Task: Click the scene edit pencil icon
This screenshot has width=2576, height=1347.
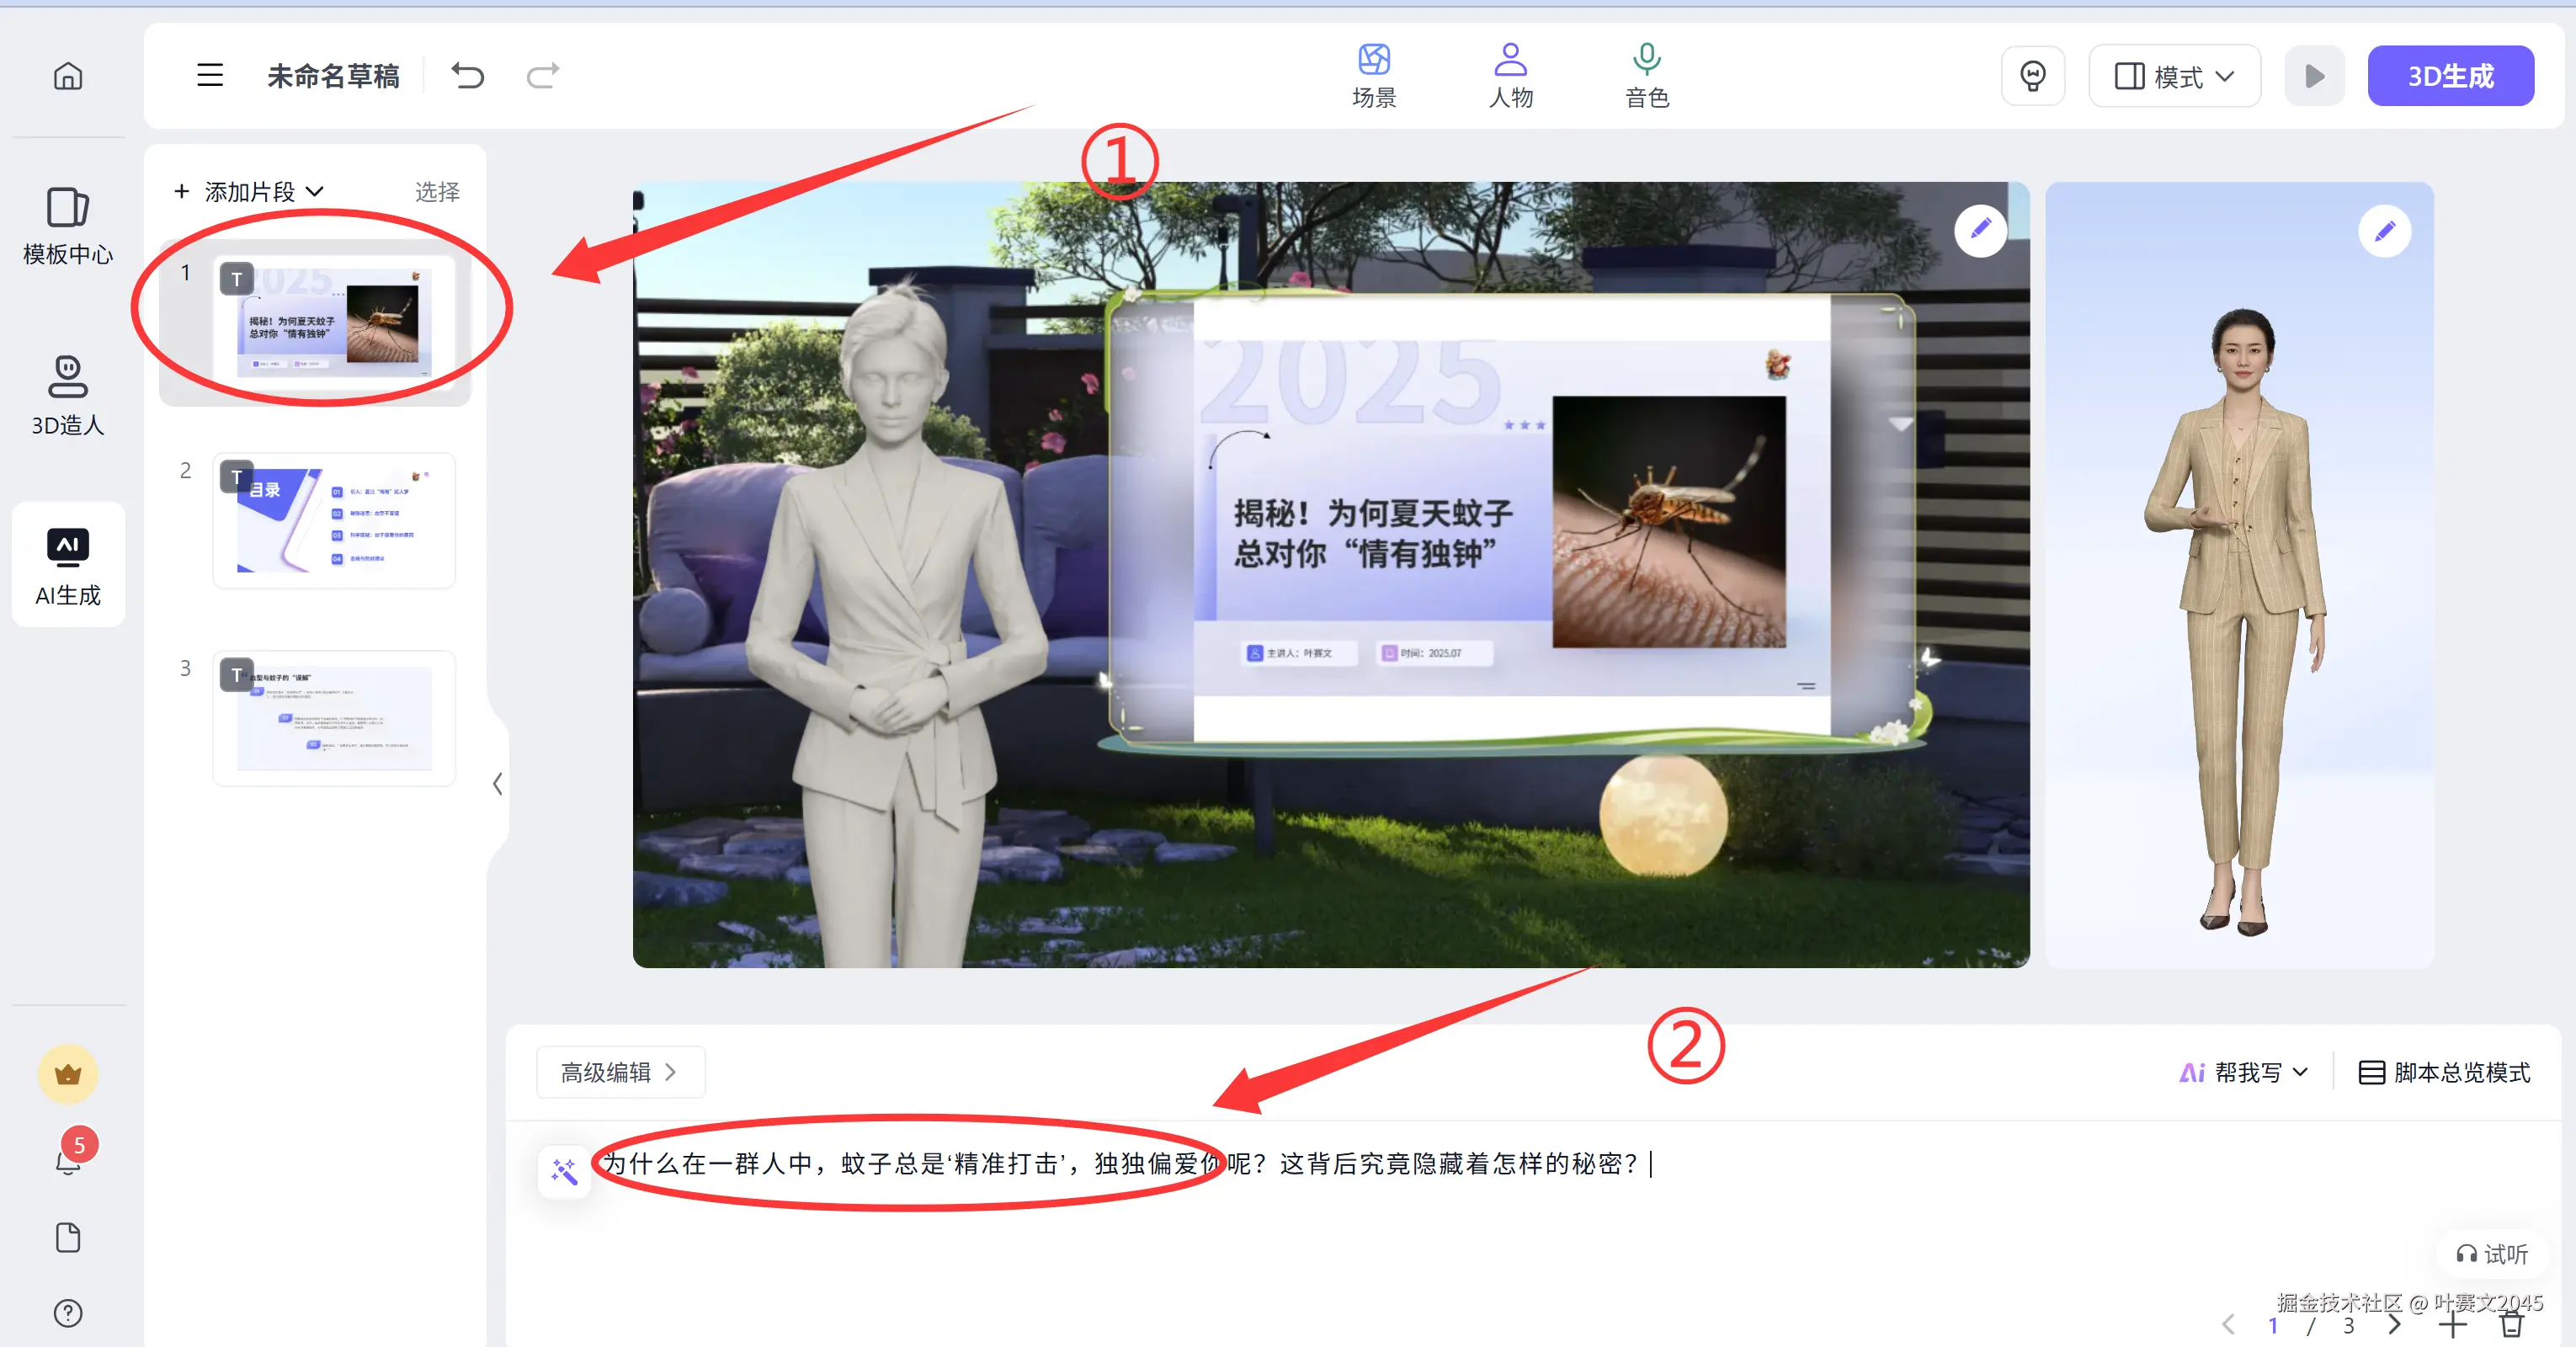Action: pyautogui.click(x=1980, y=230)
